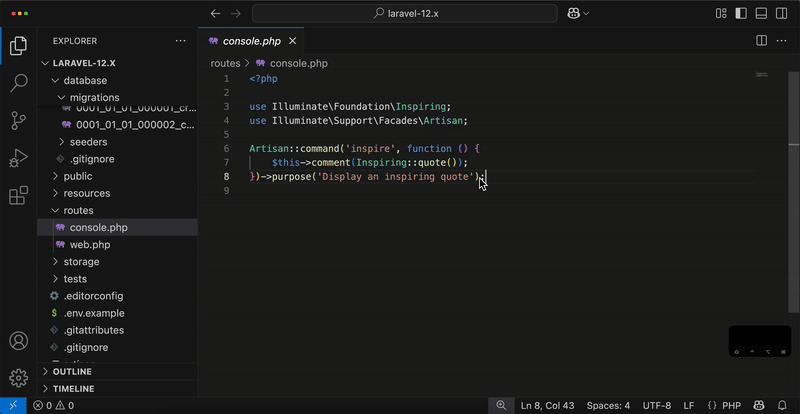Open Copilot status icon in status bar
Viewport: 800px width, 414px height.
coord(759,406)
